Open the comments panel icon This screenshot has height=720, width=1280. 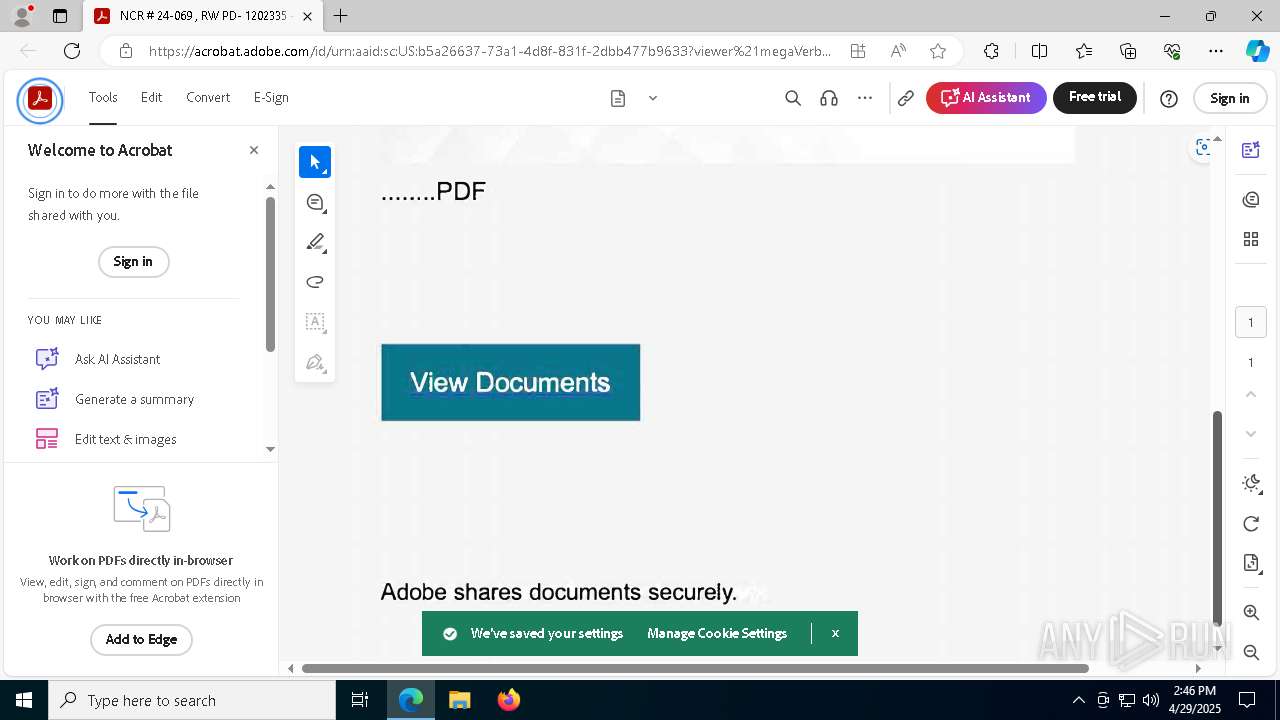point(1251,200)
